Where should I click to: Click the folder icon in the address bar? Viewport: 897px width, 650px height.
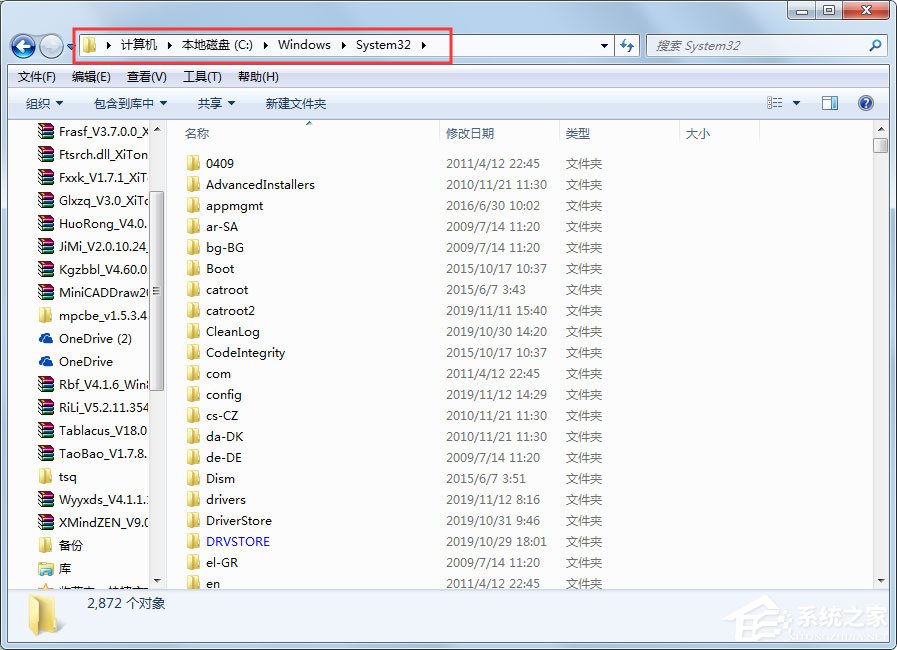[x=89, y=44]
